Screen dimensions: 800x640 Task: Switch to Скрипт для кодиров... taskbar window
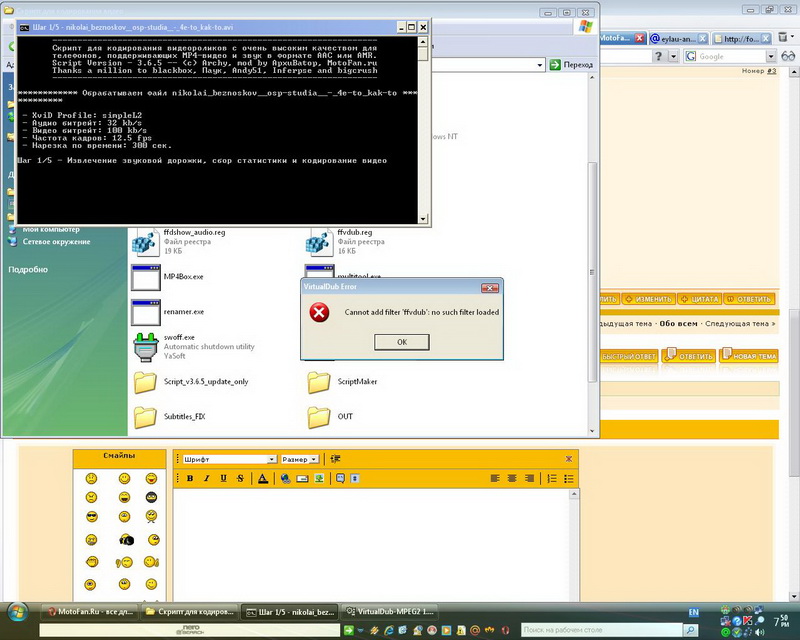[190, 611]
